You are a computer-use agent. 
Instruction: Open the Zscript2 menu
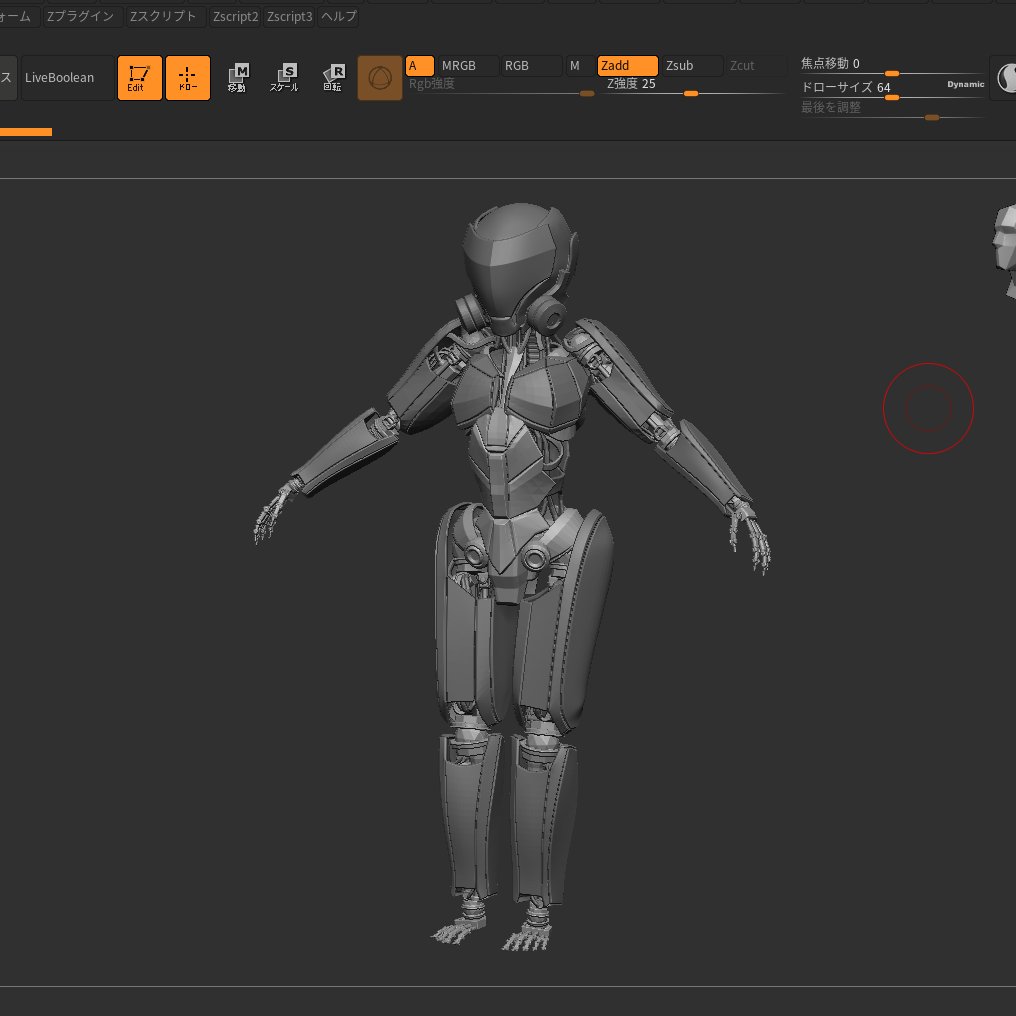[x=235, y=17]
